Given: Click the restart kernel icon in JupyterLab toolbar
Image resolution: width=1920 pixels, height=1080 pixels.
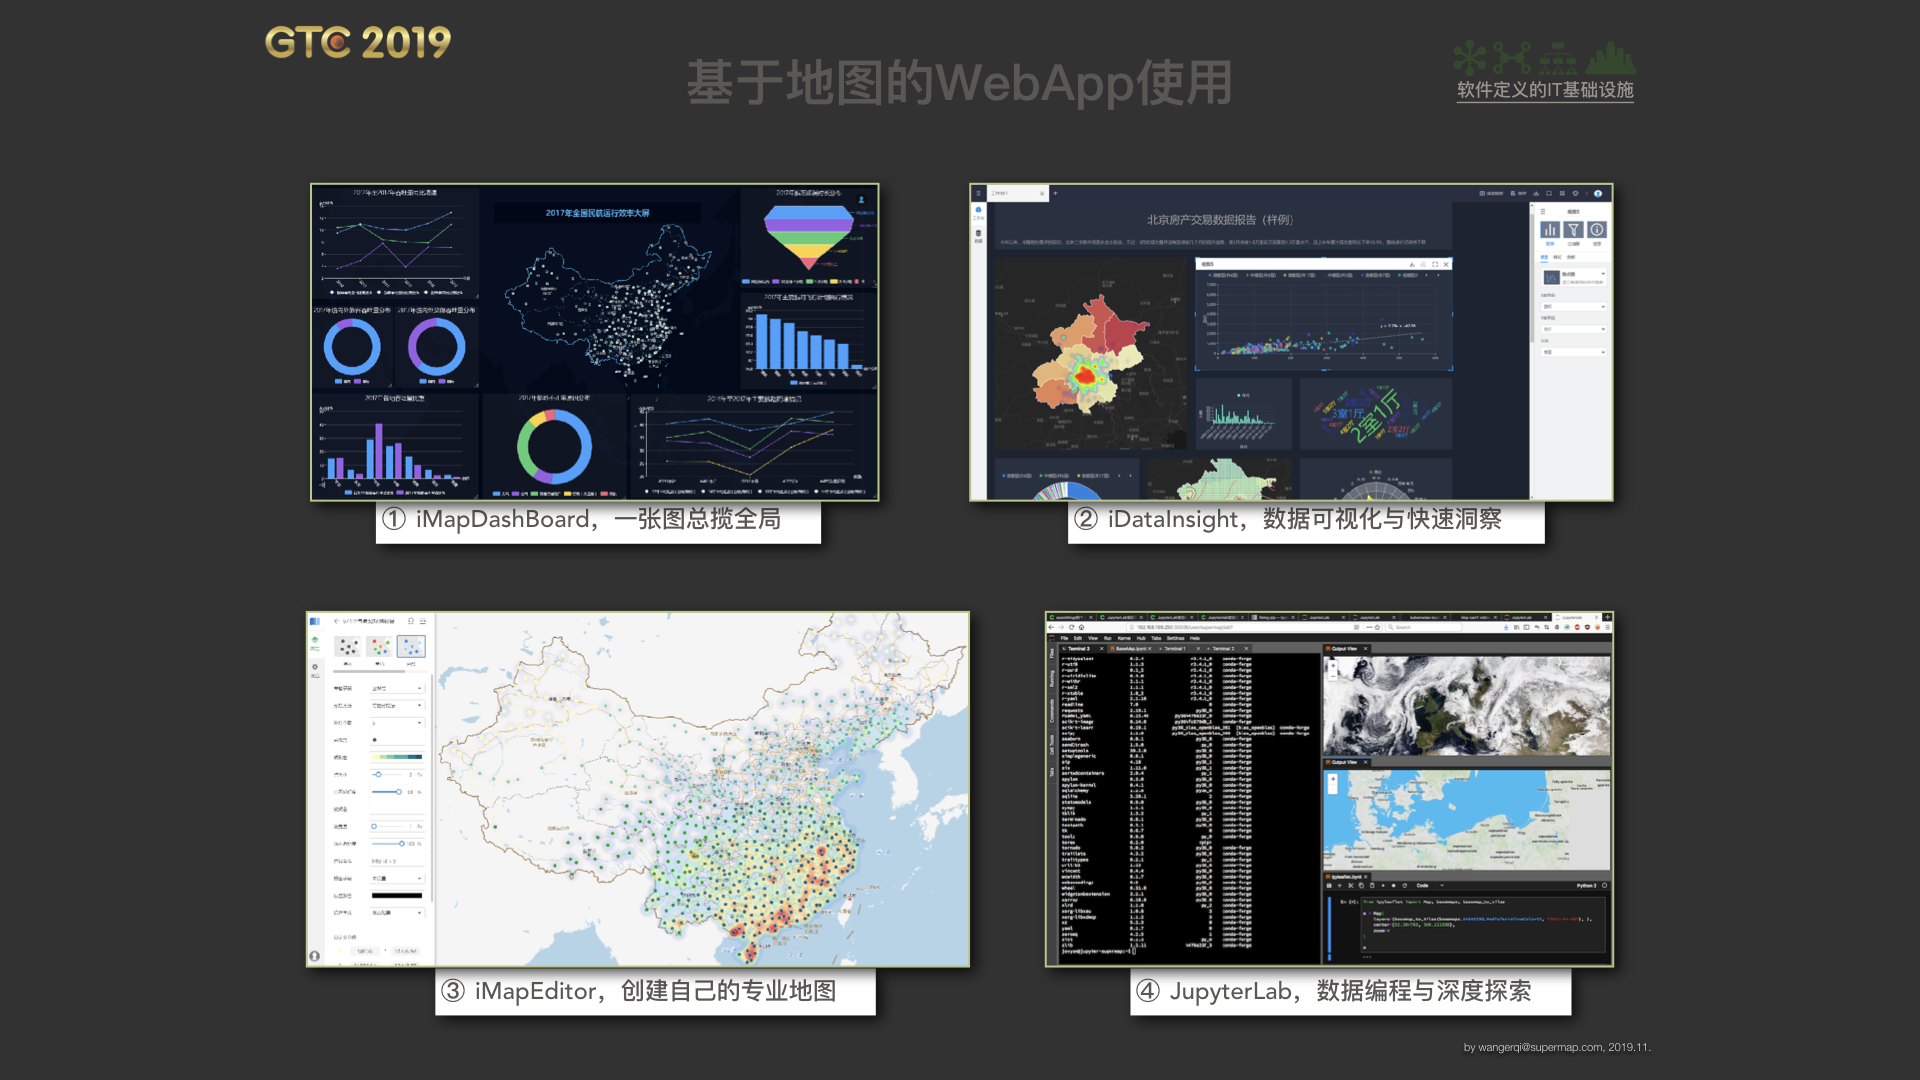Looking at the screenshot, I should pyautogui.click(x=1404, y=886).
